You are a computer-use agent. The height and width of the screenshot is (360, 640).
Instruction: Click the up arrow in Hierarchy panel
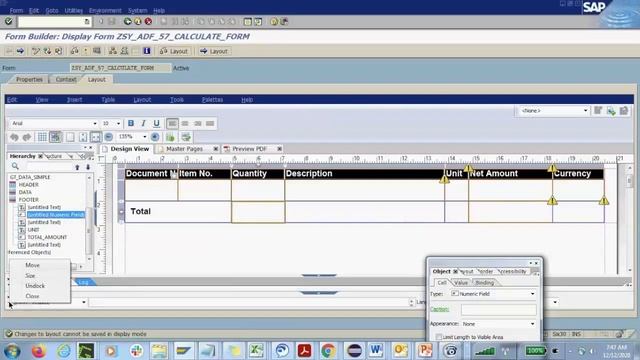tap(77, 167)
